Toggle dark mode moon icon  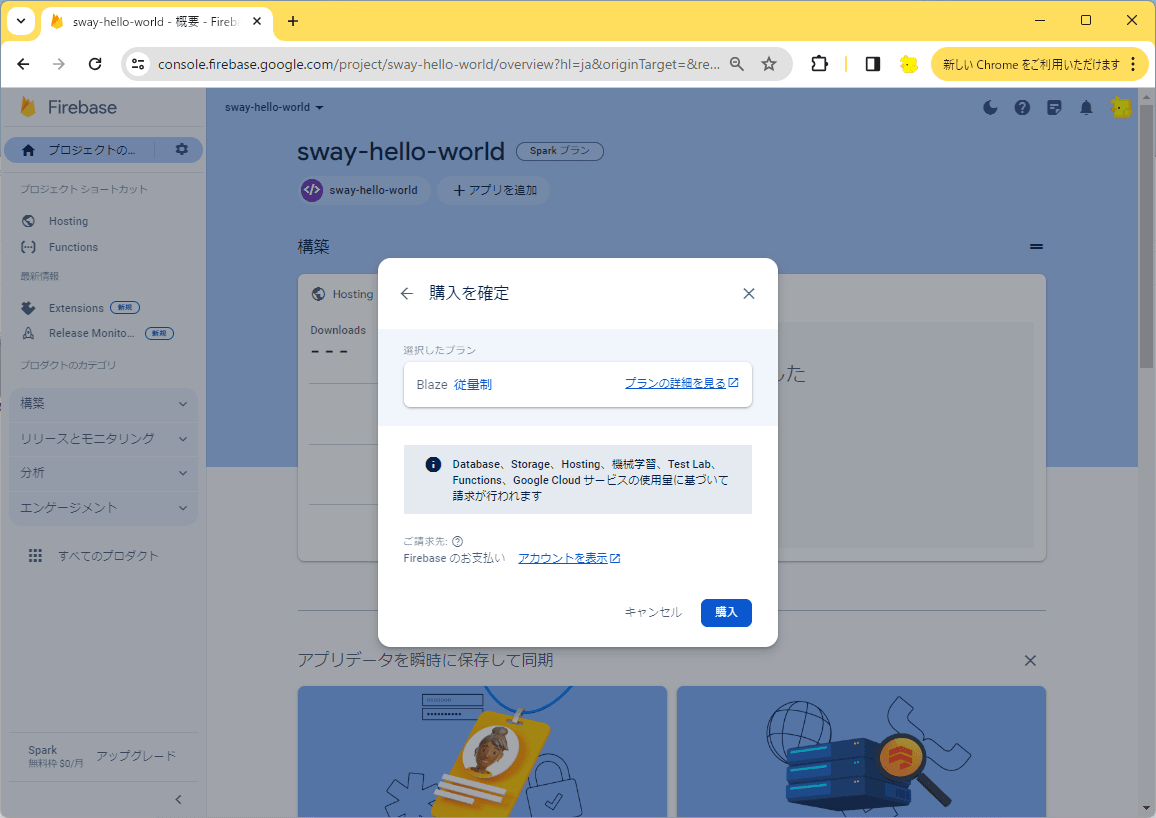(x=990, y=108)
